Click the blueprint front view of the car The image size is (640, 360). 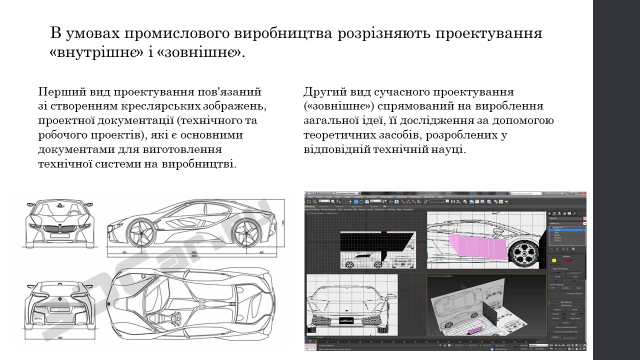pyautogui.click(x=60, y=223)
